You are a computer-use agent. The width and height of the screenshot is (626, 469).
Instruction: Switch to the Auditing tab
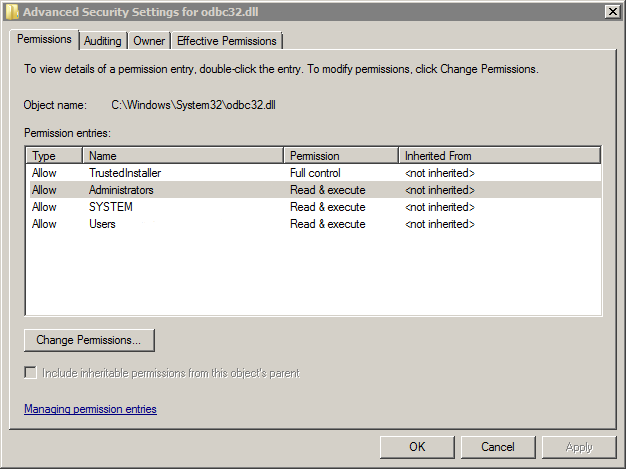pyautogui.click(x=102, y=41)
